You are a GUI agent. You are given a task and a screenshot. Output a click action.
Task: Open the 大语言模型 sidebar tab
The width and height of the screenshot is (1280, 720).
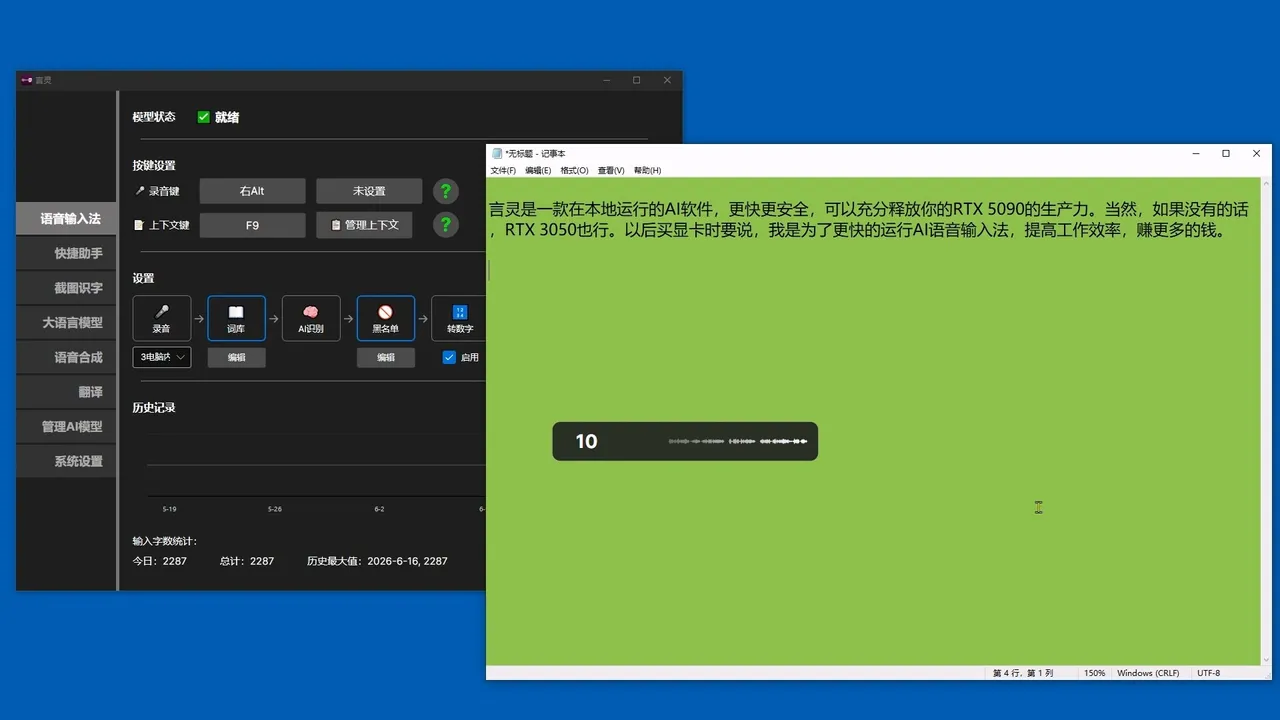click(x=67, y=322)
